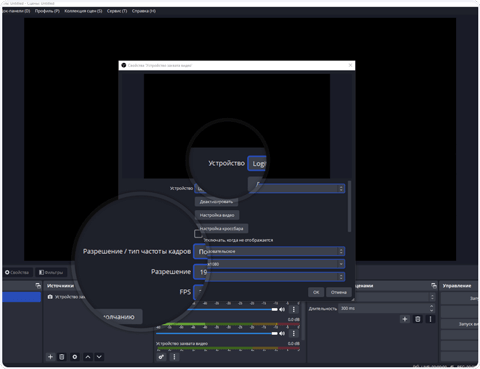Viewport: 480px width, 369px height.
Task: Click the Фильтры source toolbar button
Action: 51,272
